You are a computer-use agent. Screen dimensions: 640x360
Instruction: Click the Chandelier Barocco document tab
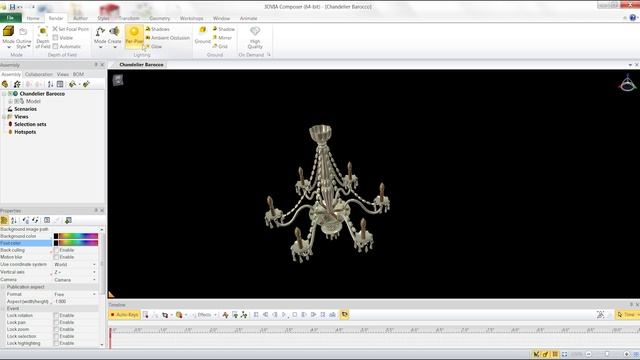(x=141, y=64)
